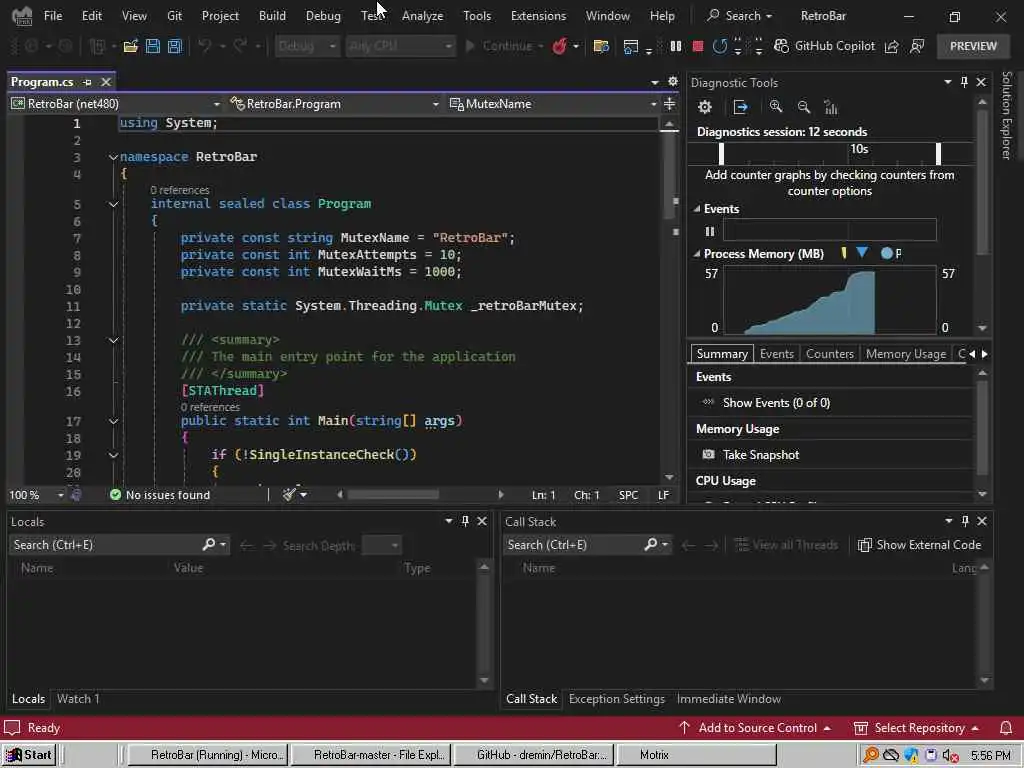Screen dimensions: 1024x768
Task: Click Save All toolbar icon
Action: click(174, 46)
